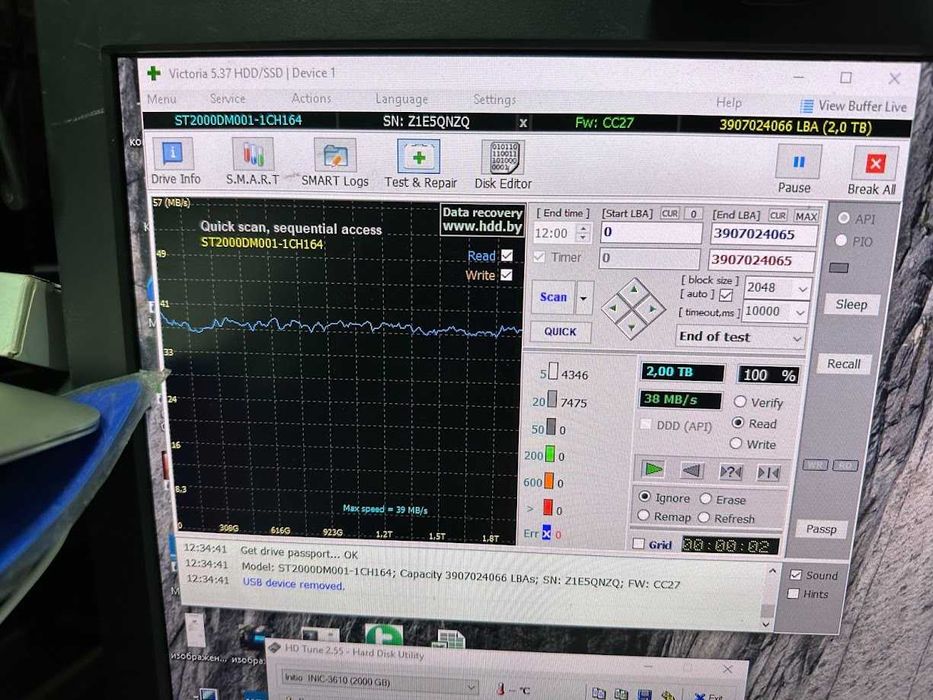Screen dimensions: 933x700
Task: Click CUR button beside Start LBA
Action: click(x=669, y=213)
